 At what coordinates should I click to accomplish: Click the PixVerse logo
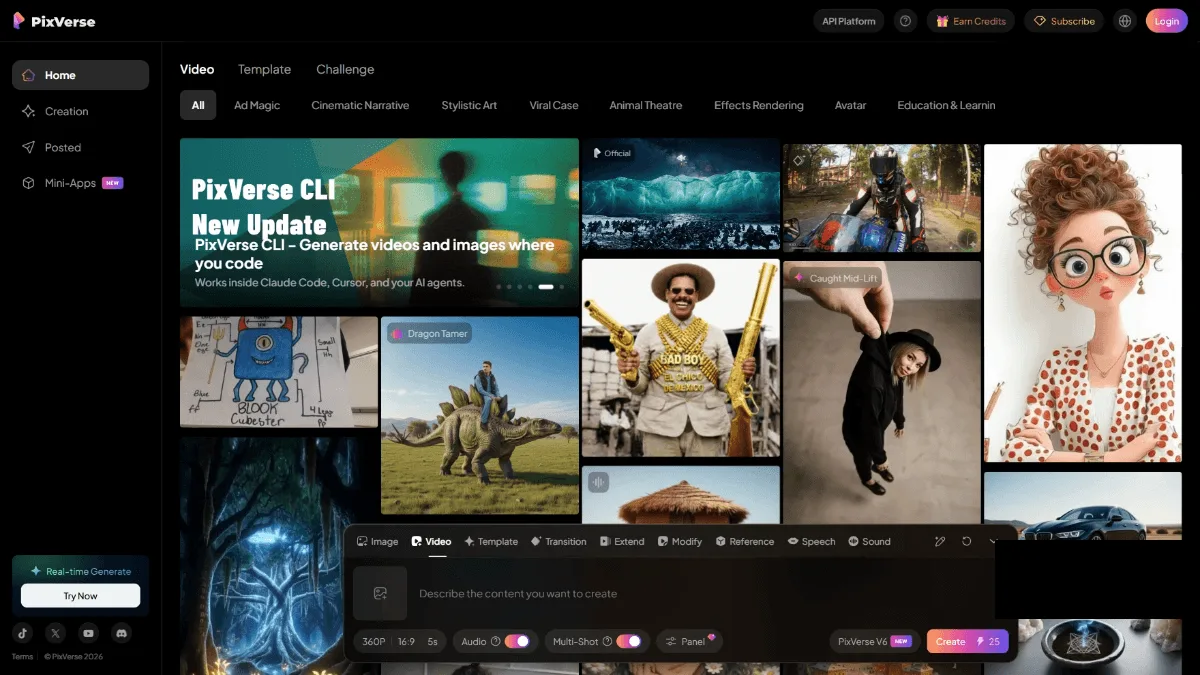tap(54, 20)
